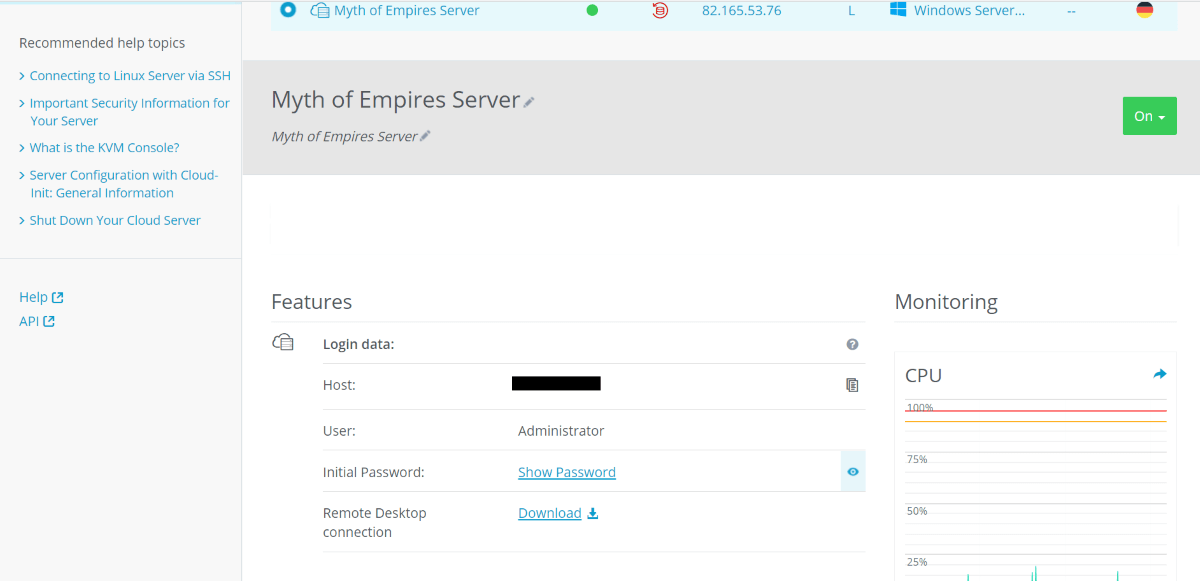Click the Login data help question mark icon
This screenshot has width=1200, height=581.
[852, 344]
